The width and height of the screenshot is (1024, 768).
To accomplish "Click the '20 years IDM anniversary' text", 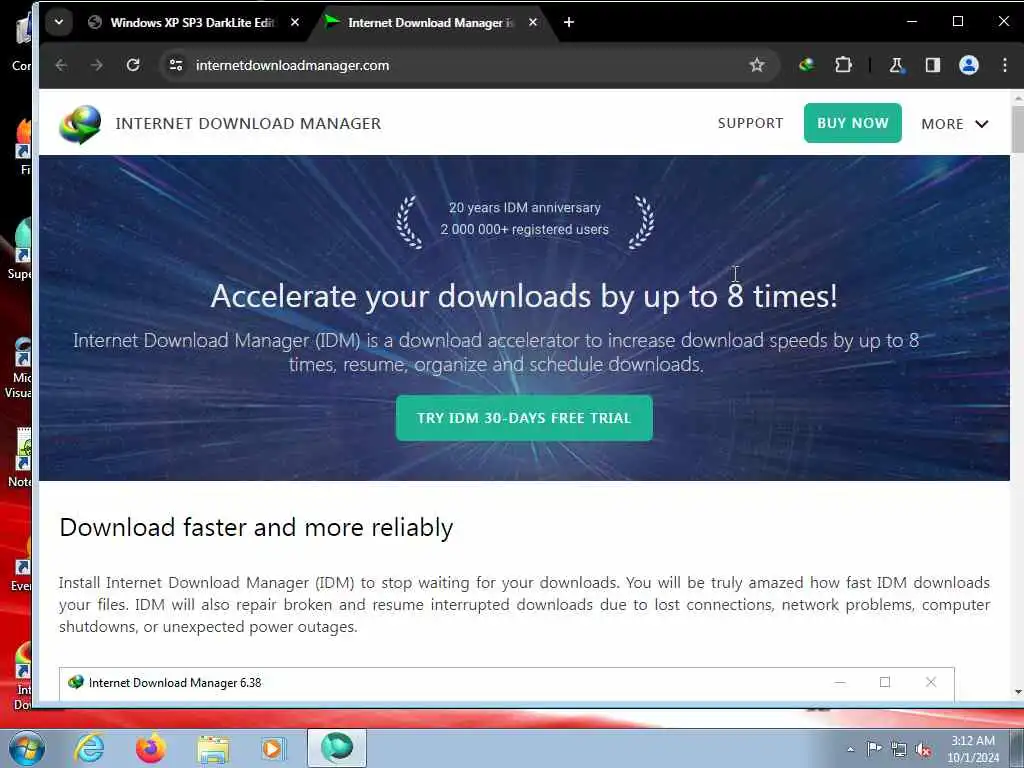I will pos(524,208).
